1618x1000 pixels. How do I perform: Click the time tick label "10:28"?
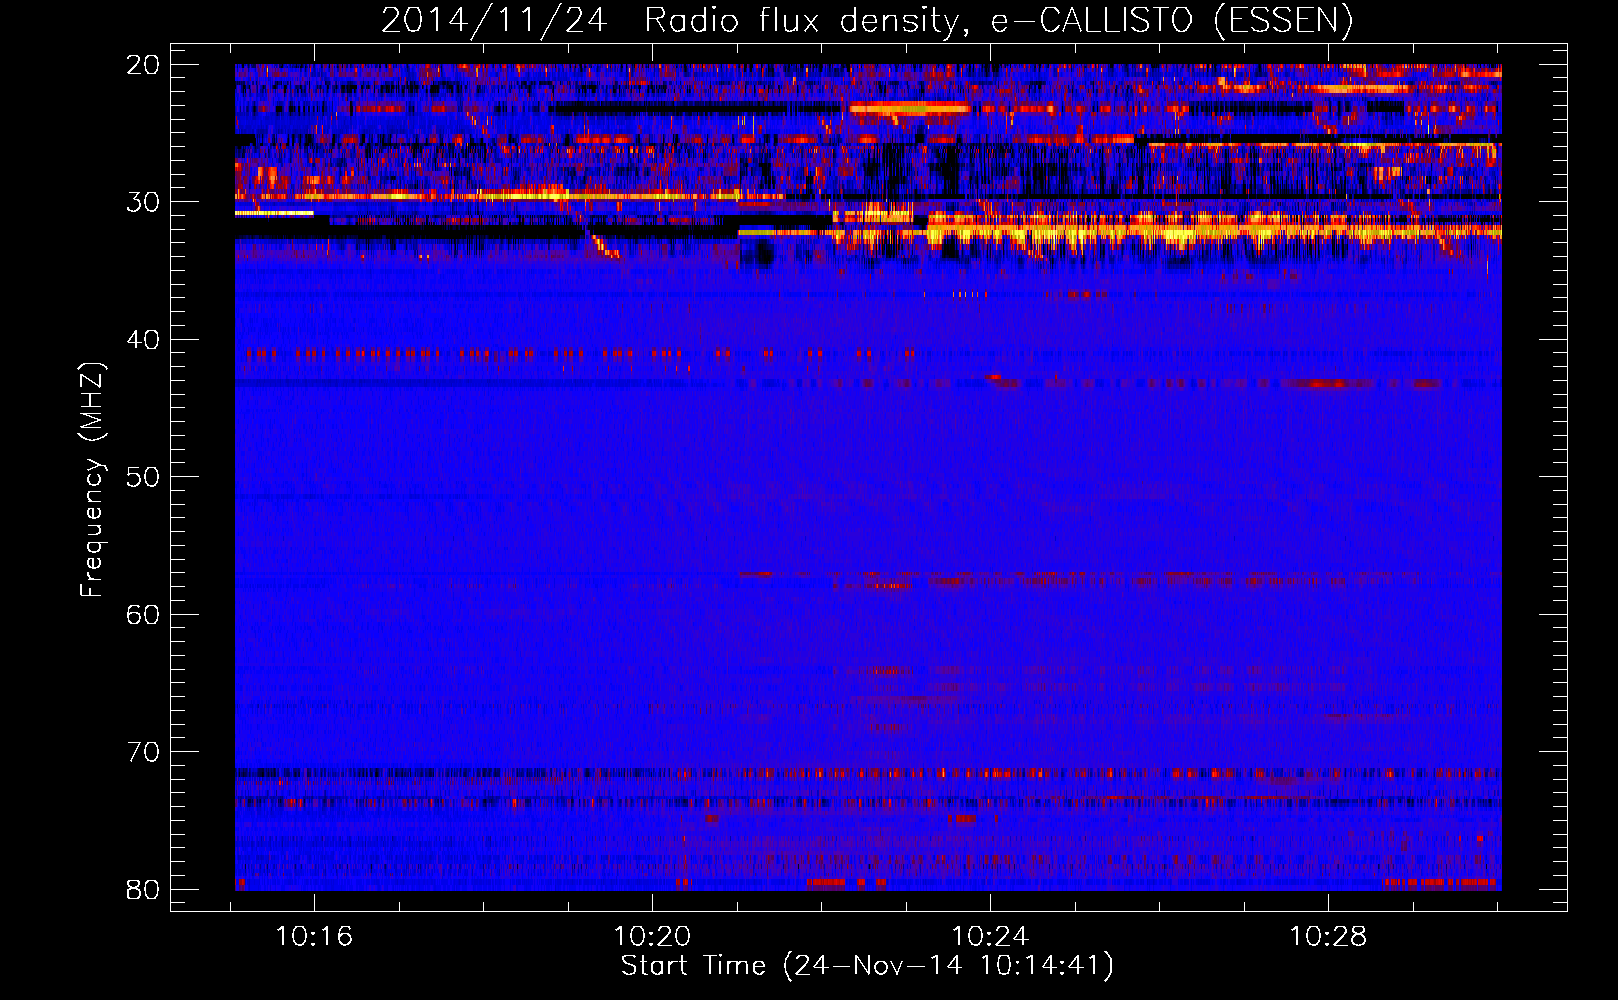1328,937
